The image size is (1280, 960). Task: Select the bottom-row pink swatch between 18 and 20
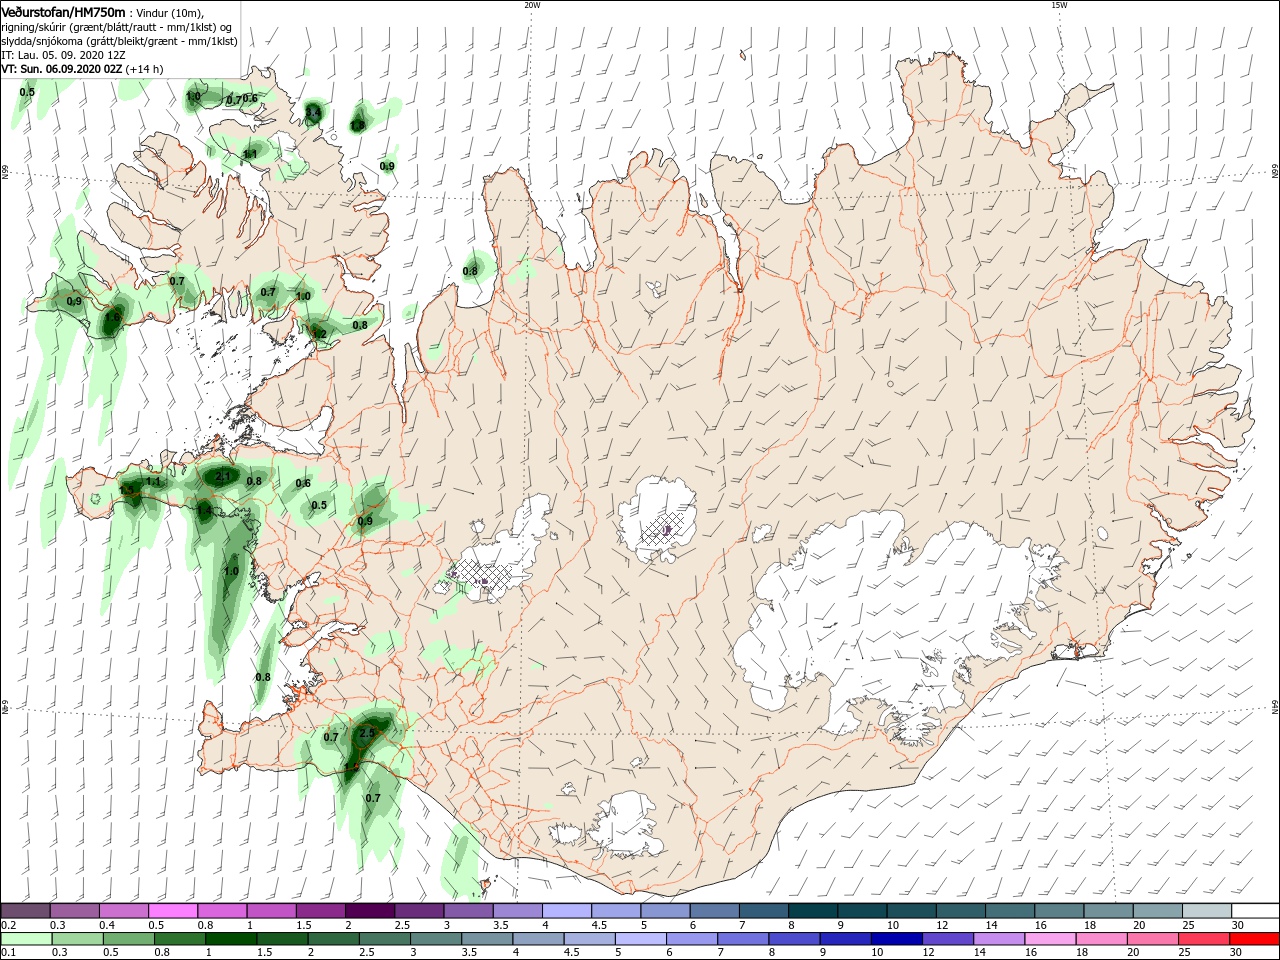point(1099,939)
